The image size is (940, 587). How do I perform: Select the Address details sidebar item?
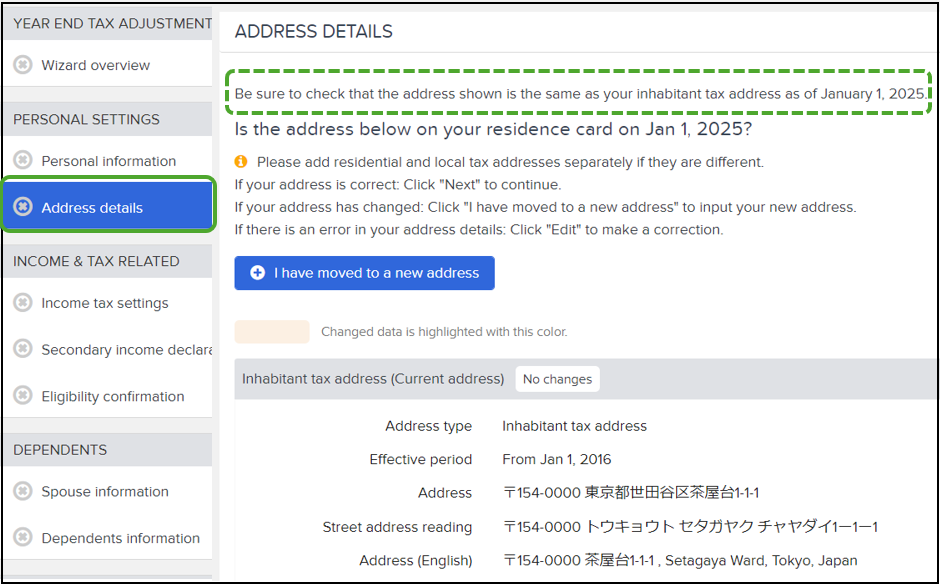tap(108, 204)
